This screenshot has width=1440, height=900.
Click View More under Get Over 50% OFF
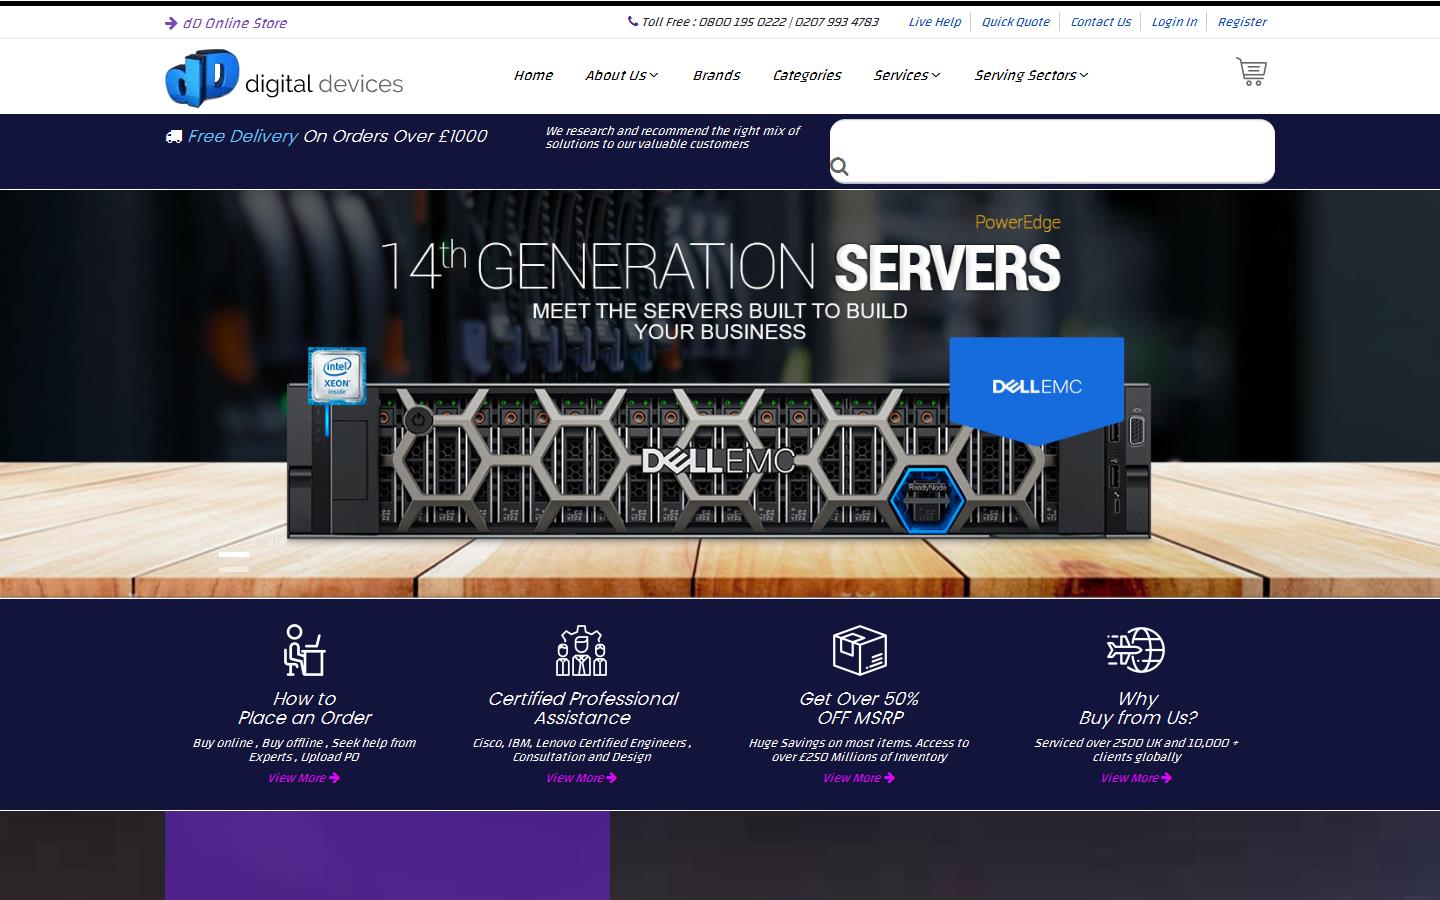tap(858, 778)
